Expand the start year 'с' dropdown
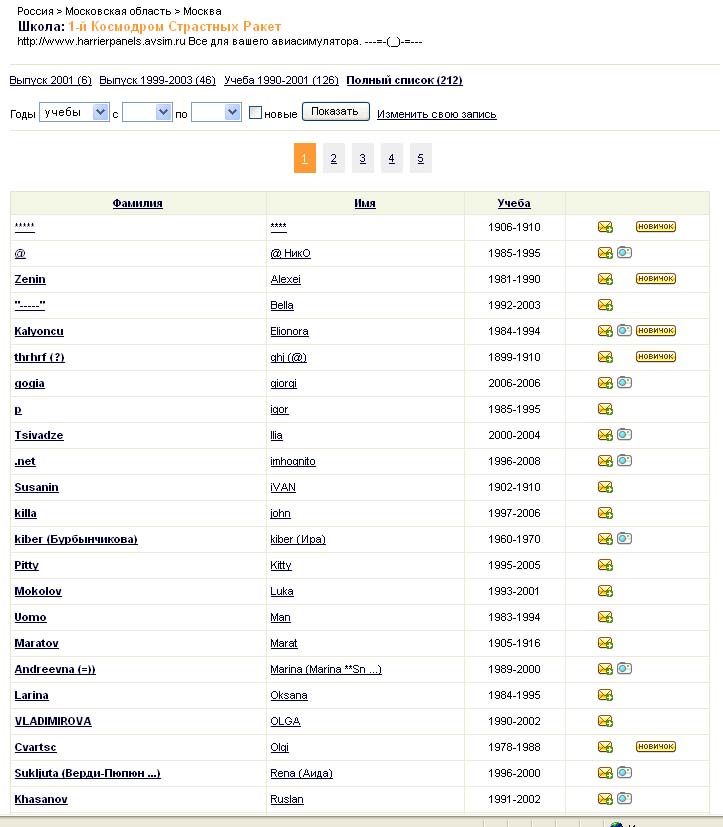The height and width of the screenshot is (827, 723). pos(148,113)
